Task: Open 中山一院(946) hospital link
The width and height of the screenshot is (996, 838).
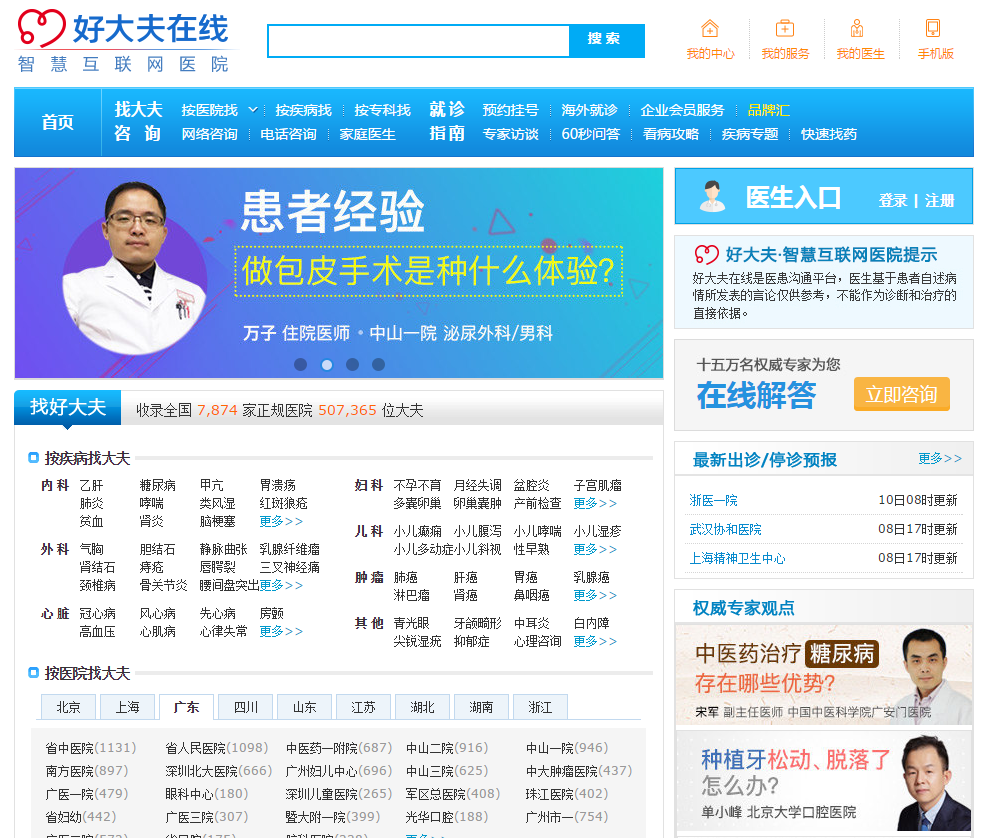Action: click(567, 748)
